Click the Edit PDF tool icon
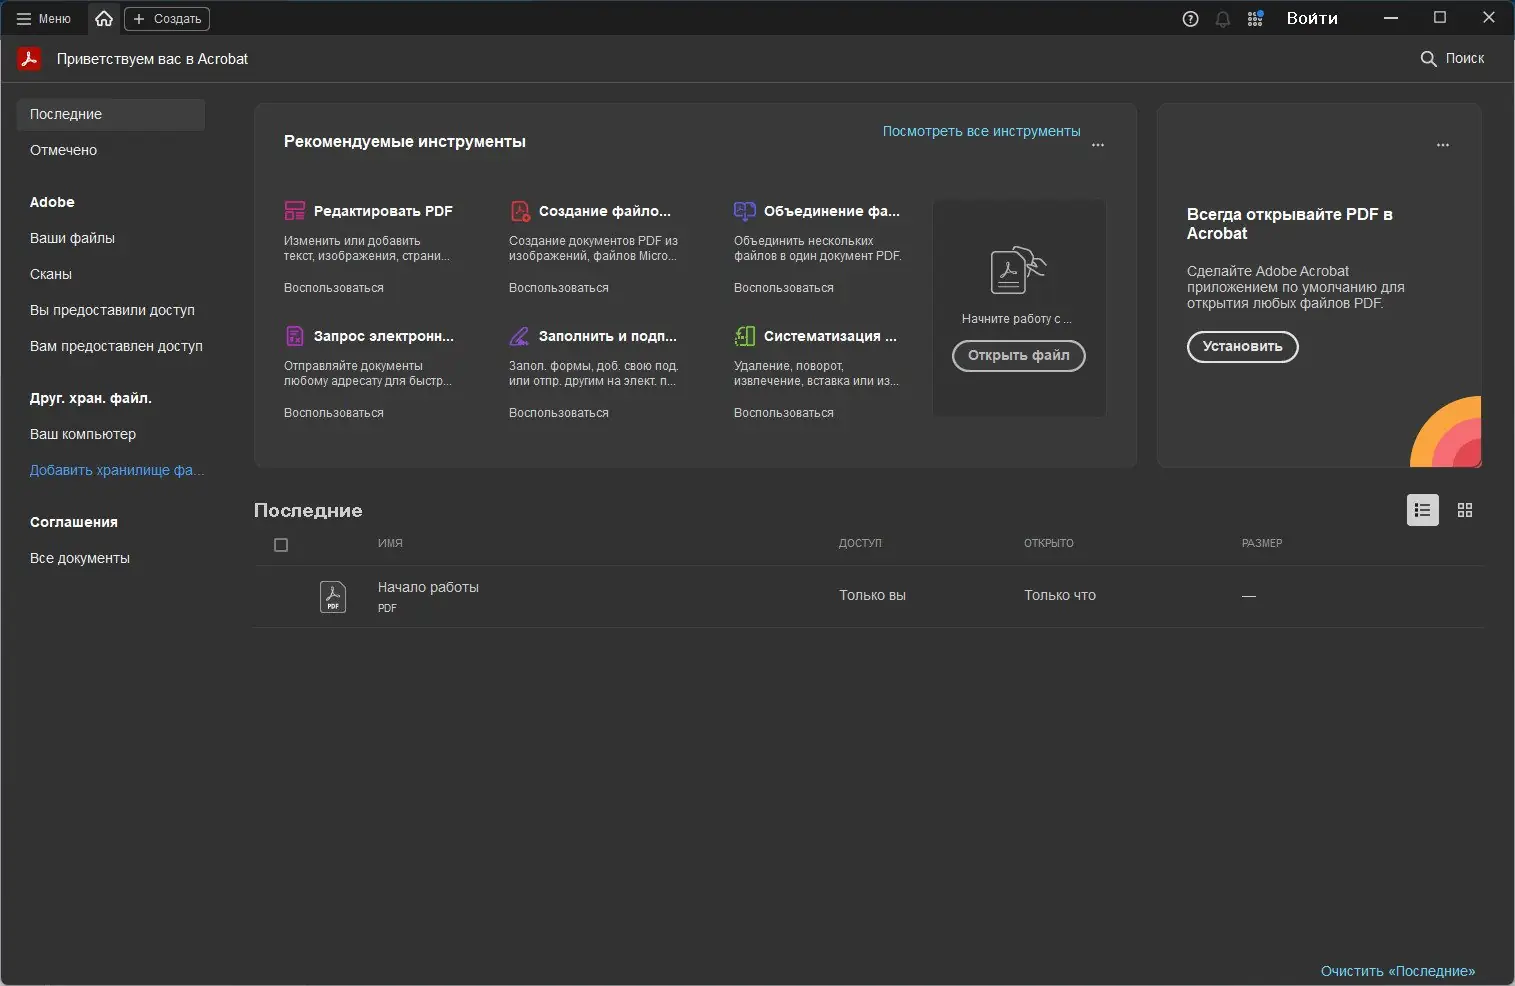The width and height of the screenshot is (1515, 986). click(294, 211)
